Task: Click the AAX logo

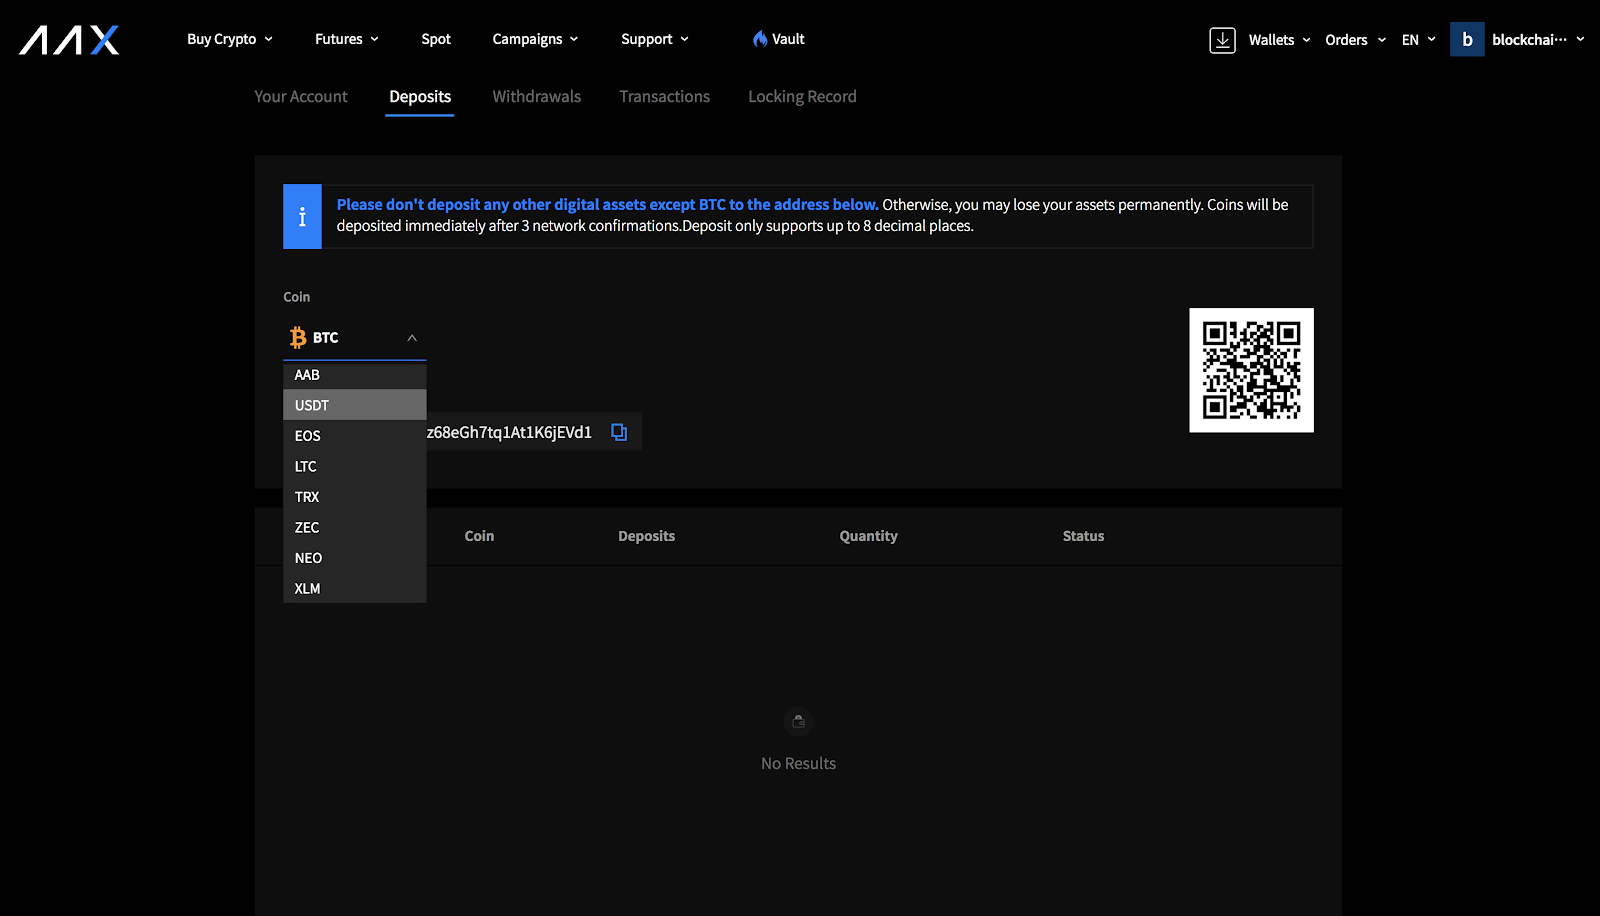Action: [69, 40]
